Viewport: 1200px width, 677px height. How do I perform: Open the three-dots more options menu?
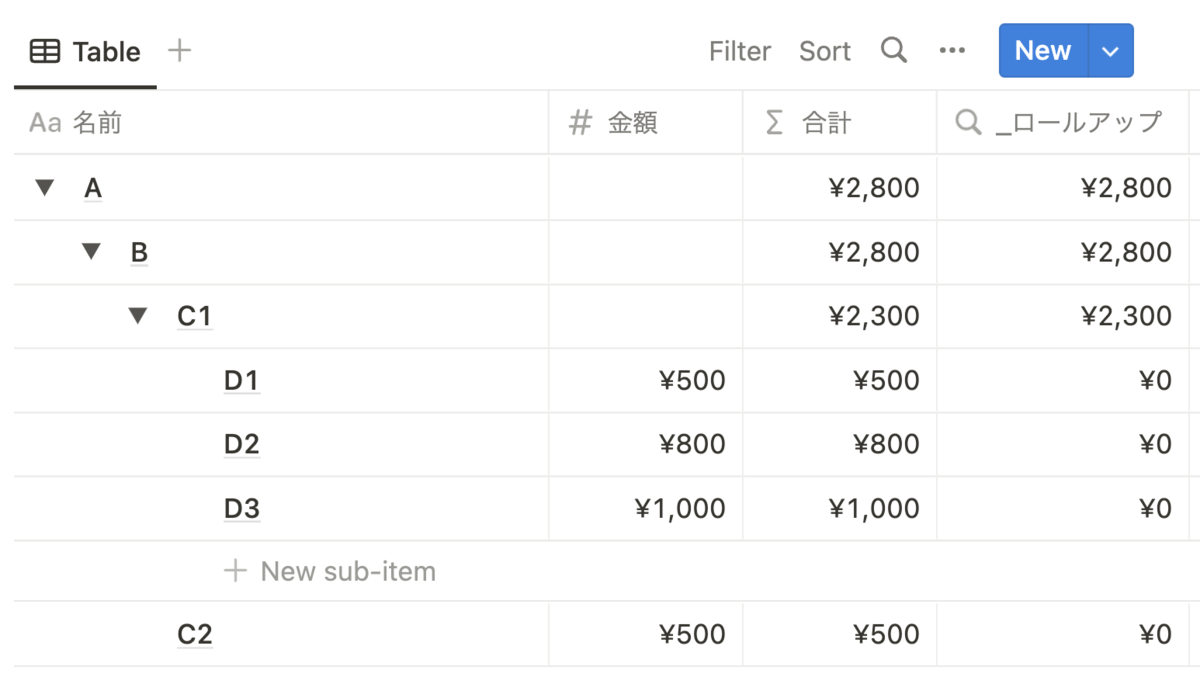point(952,50)
